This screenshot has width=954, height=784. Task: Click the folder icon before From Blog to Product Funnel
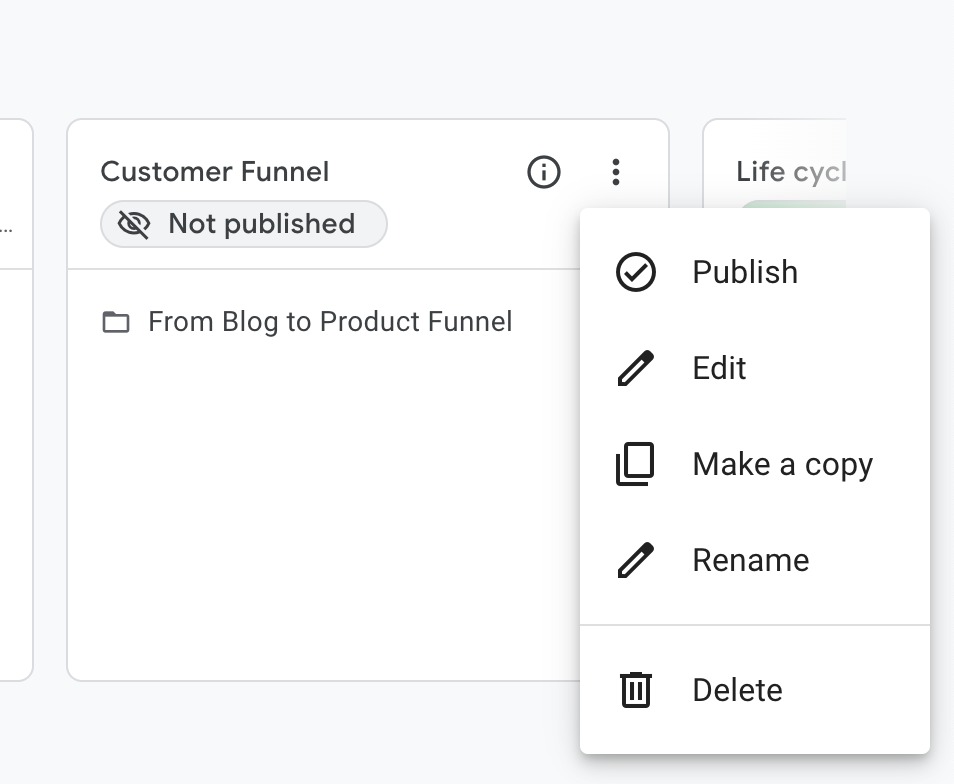[117, 323]
